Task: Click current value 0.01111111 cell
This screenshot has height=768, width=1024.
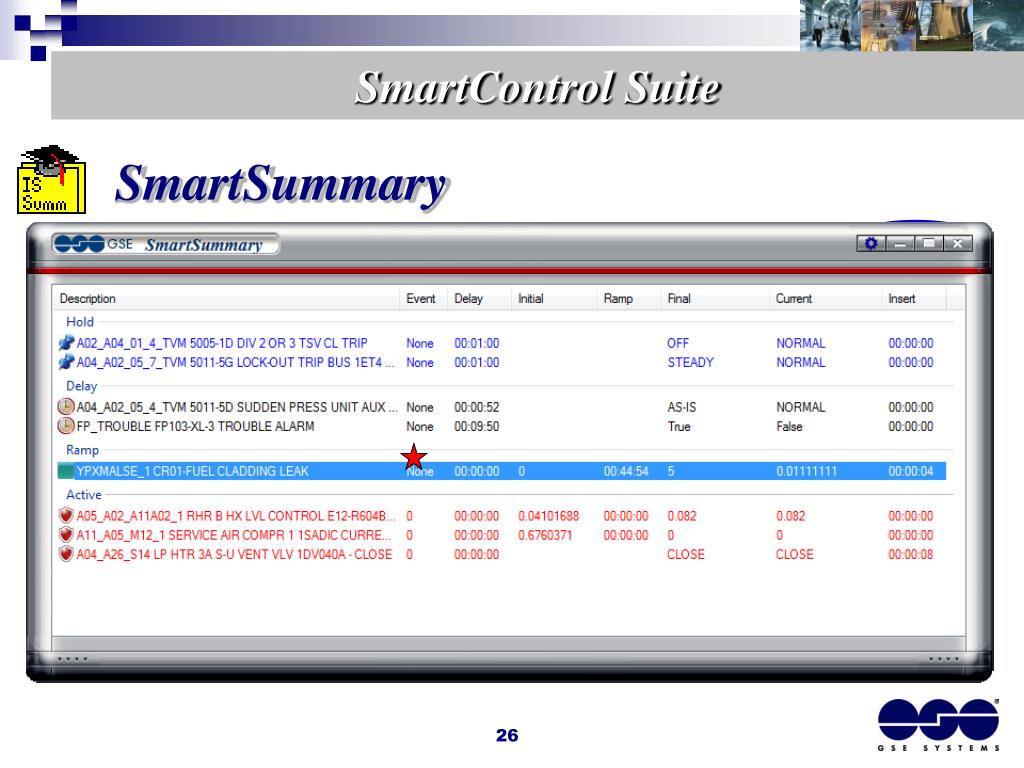Action: [x=806, y=471]
